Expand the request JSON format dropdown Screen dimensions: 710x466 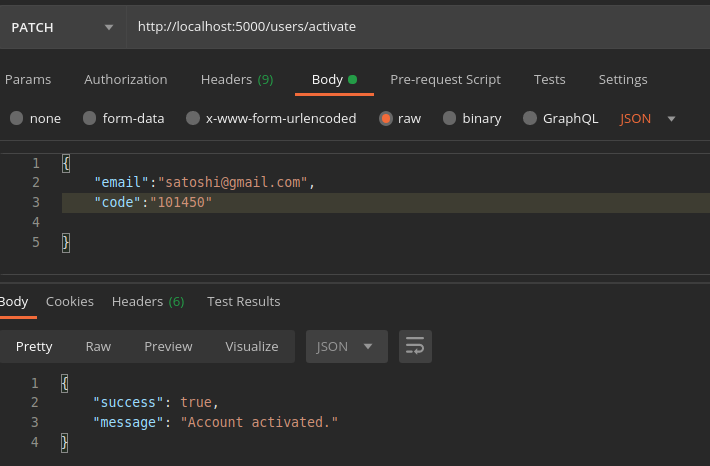[x=649, y=118]
